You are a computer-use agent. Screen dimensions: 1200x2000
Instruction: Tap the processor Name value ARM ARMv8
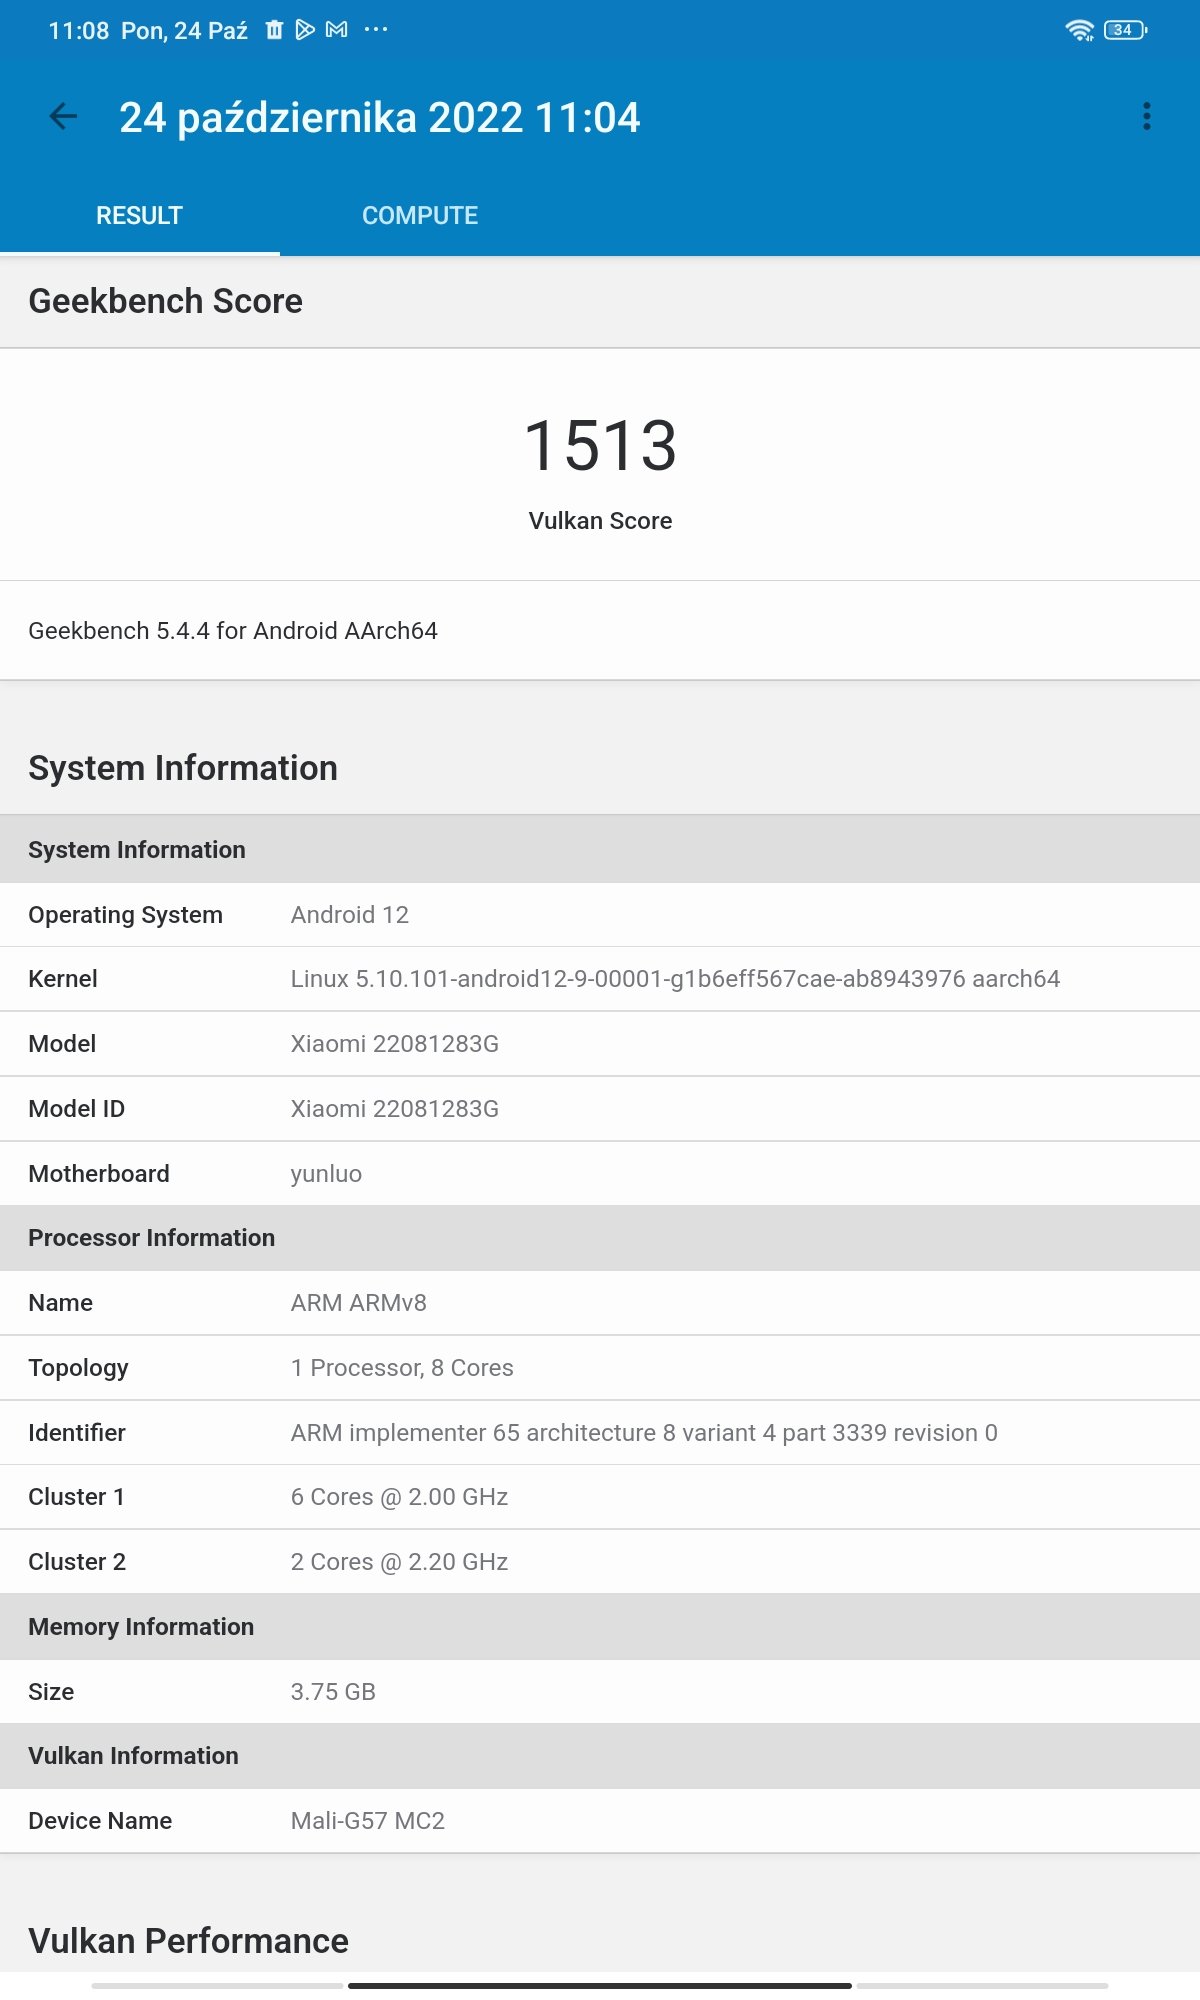pos(359,1303)
